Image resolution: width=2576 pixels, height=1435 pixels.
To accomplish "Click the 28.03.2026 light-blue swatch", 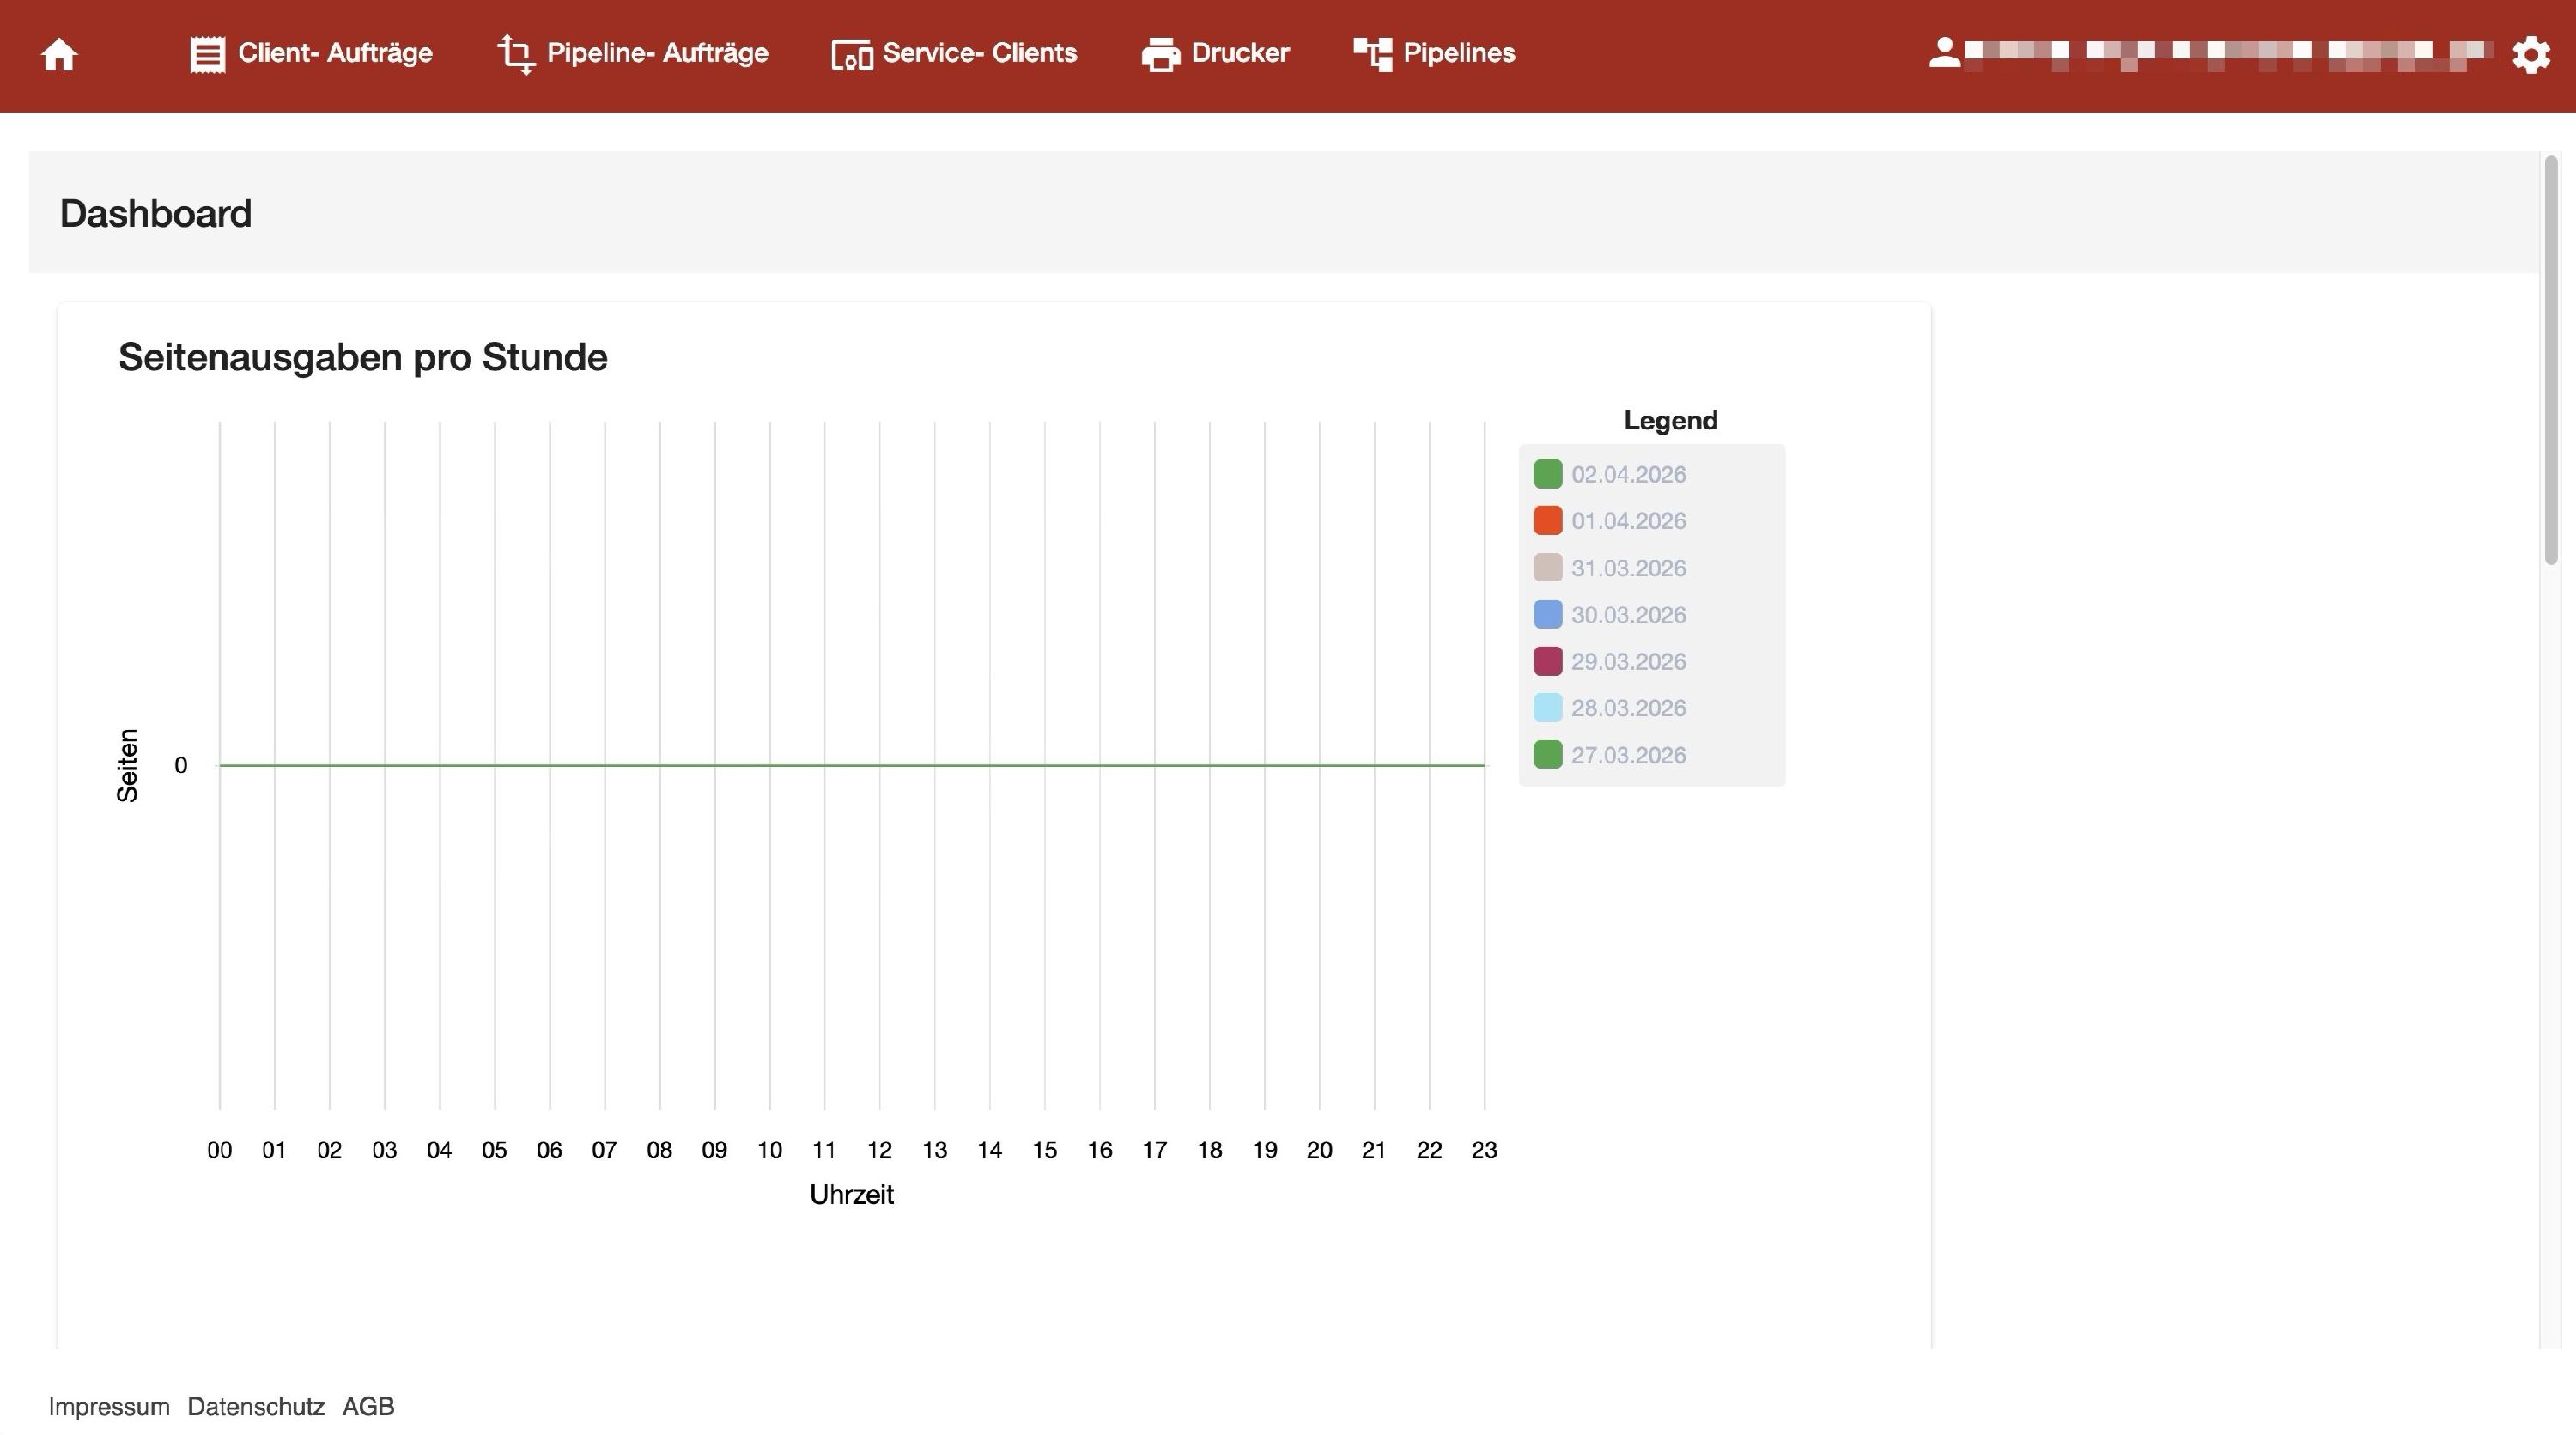I will pos(1547,708).
